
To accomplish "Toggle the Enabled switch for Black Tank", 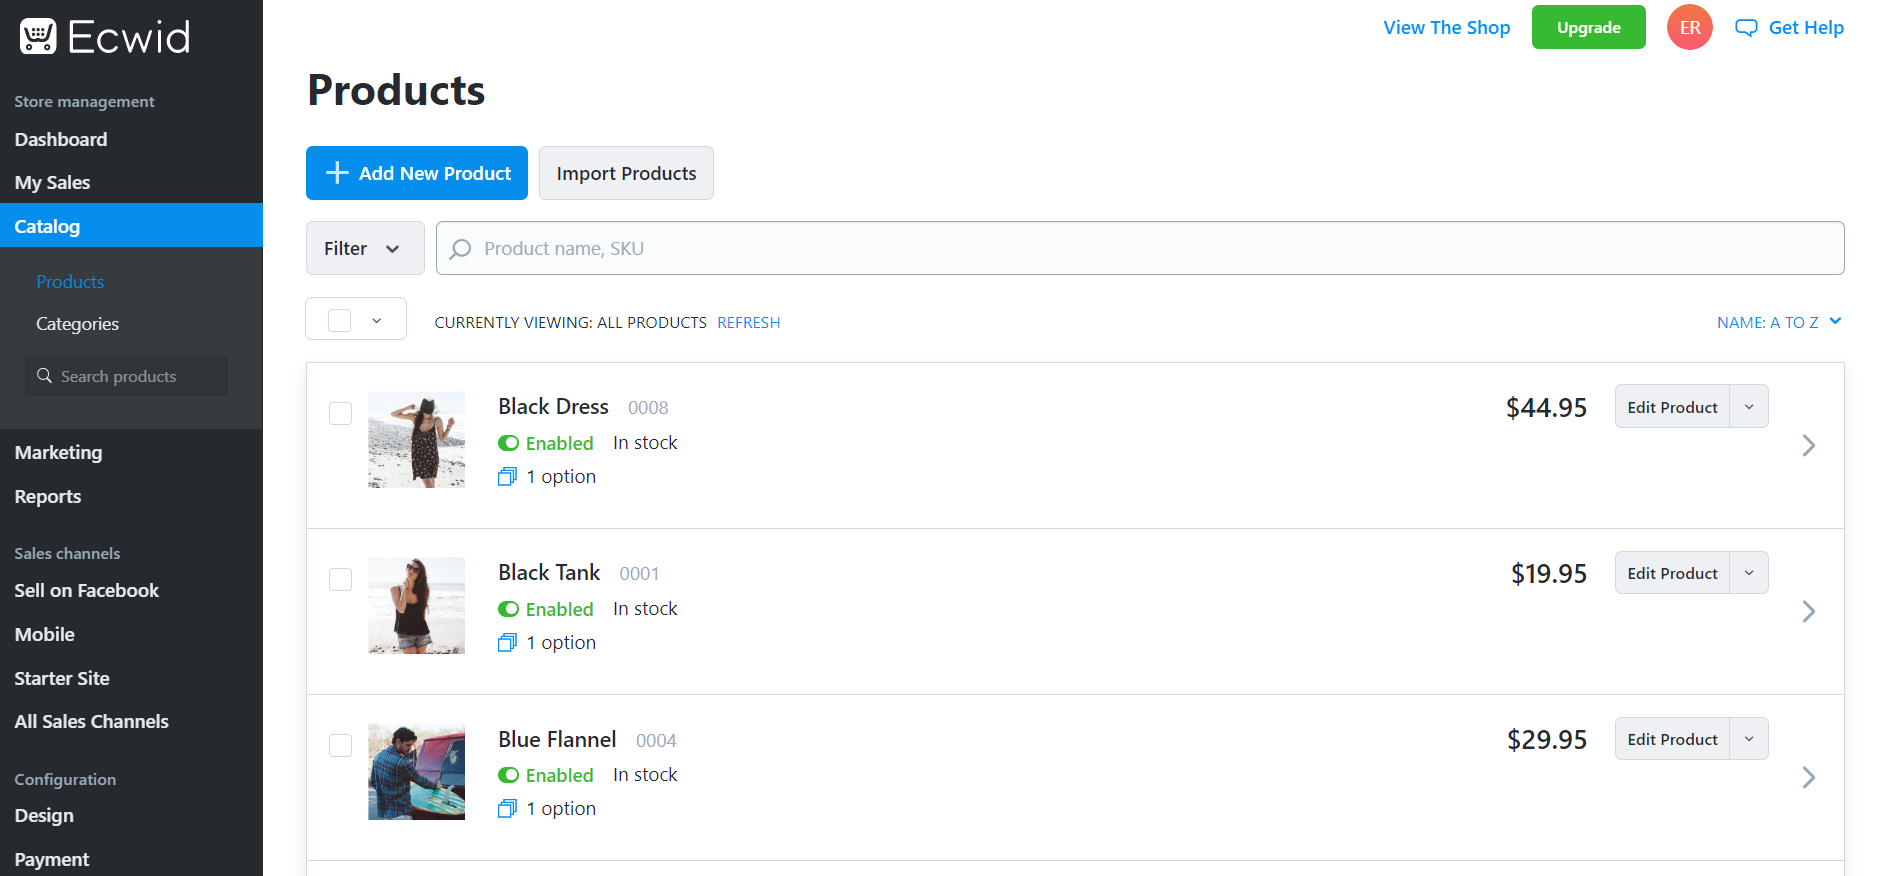I will click(509, 609).
